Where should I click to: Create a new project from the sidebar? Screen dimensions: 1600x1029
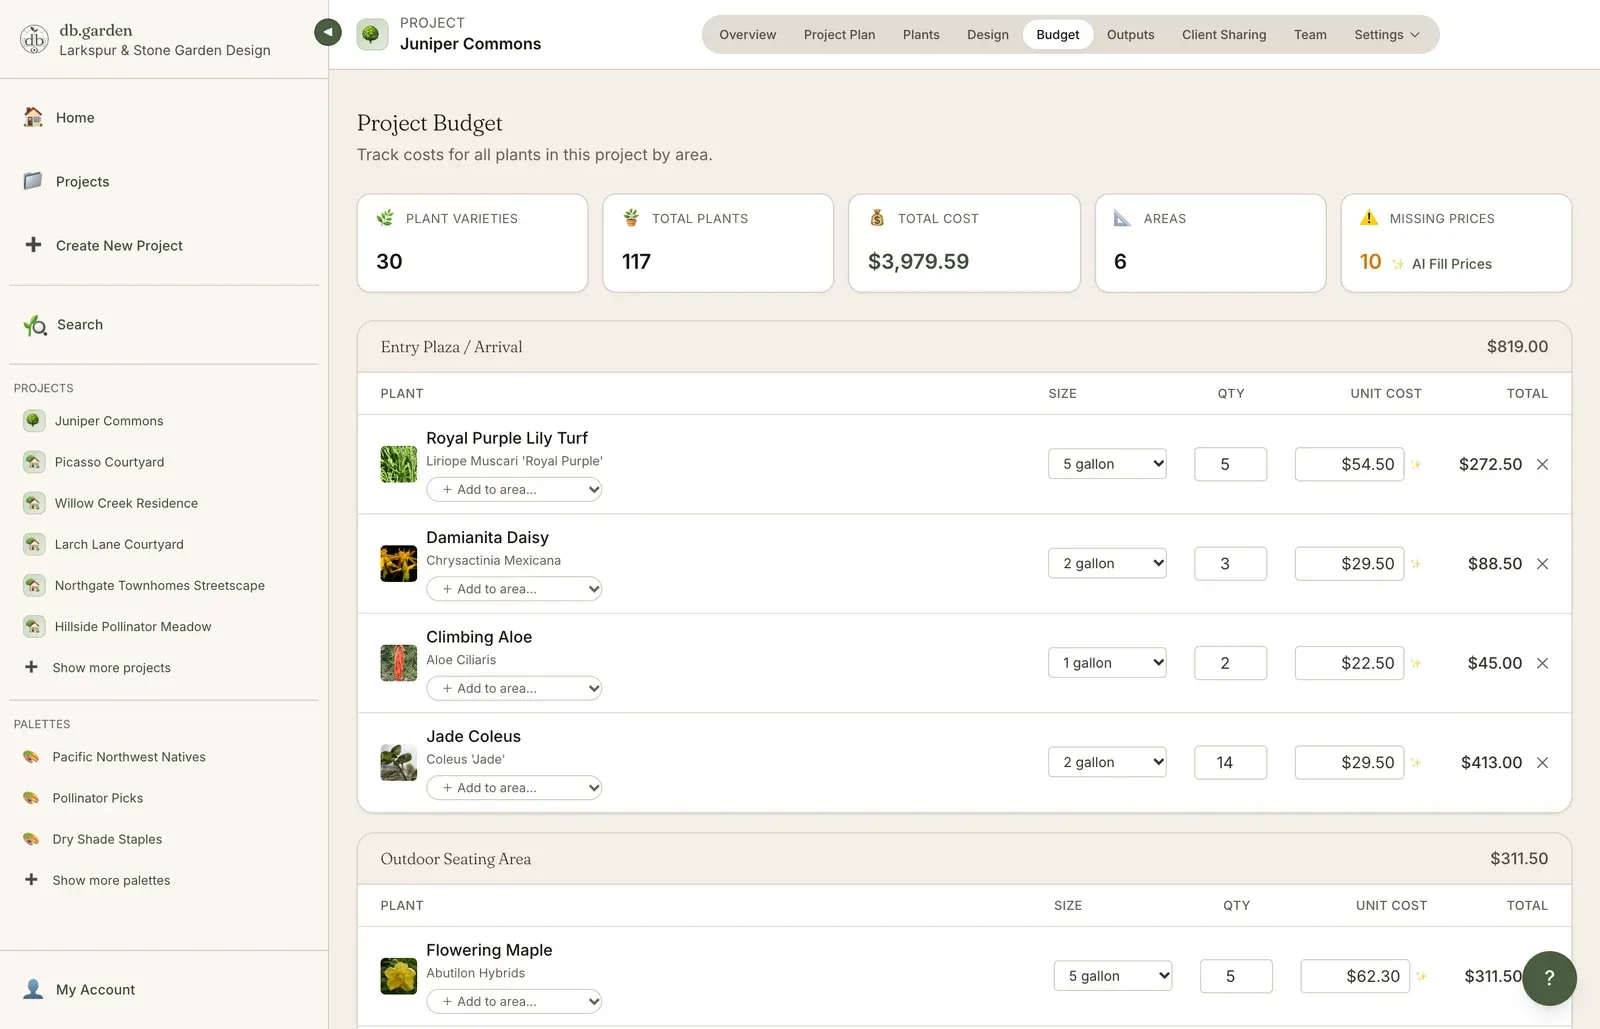[x=103, y=245]
